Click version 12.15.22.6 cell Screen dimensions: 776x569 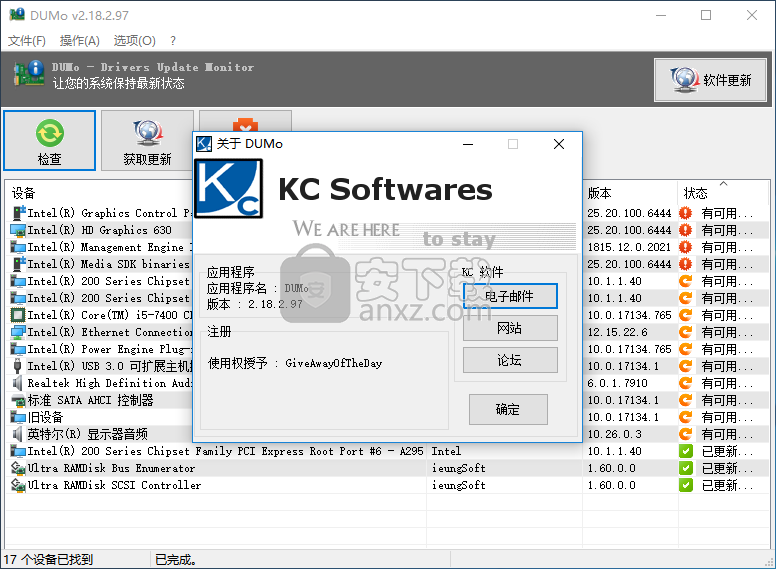pyautogui.click(x=617, y=332)
